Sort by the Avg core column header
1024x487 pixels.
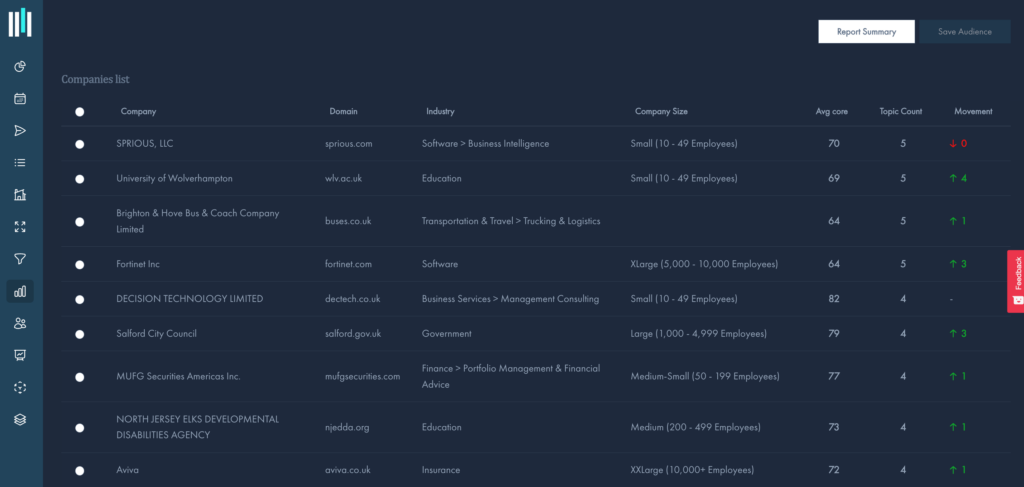[832, 112]
